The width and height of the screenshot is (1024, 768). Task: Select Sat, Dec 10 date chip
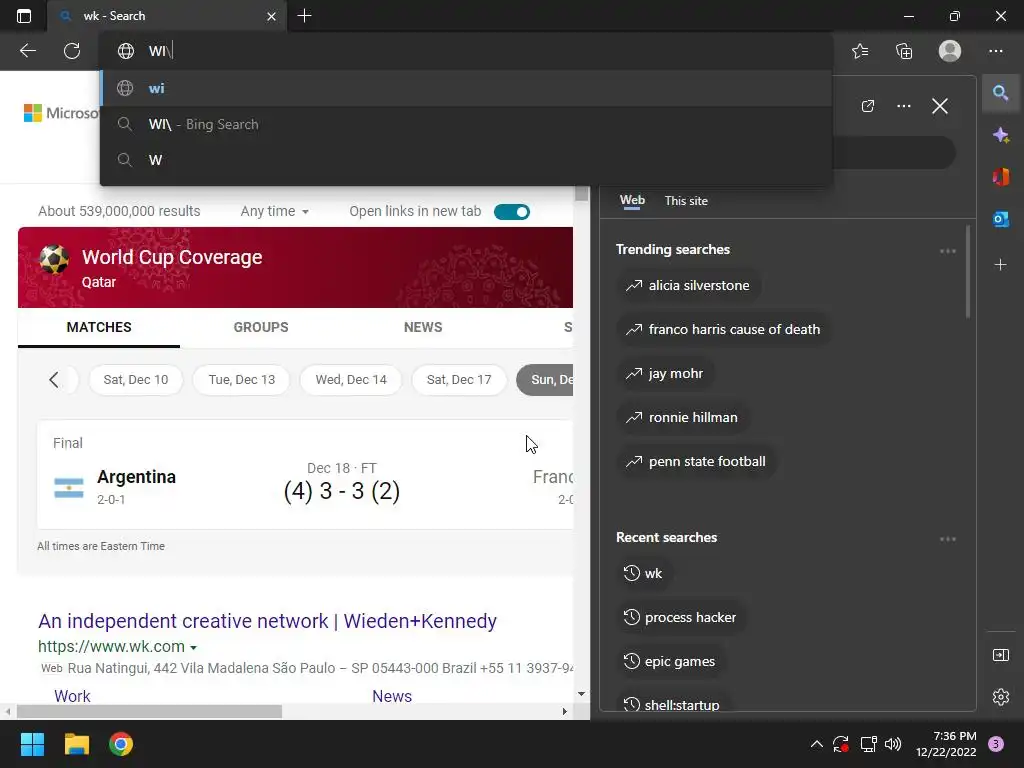135,379
